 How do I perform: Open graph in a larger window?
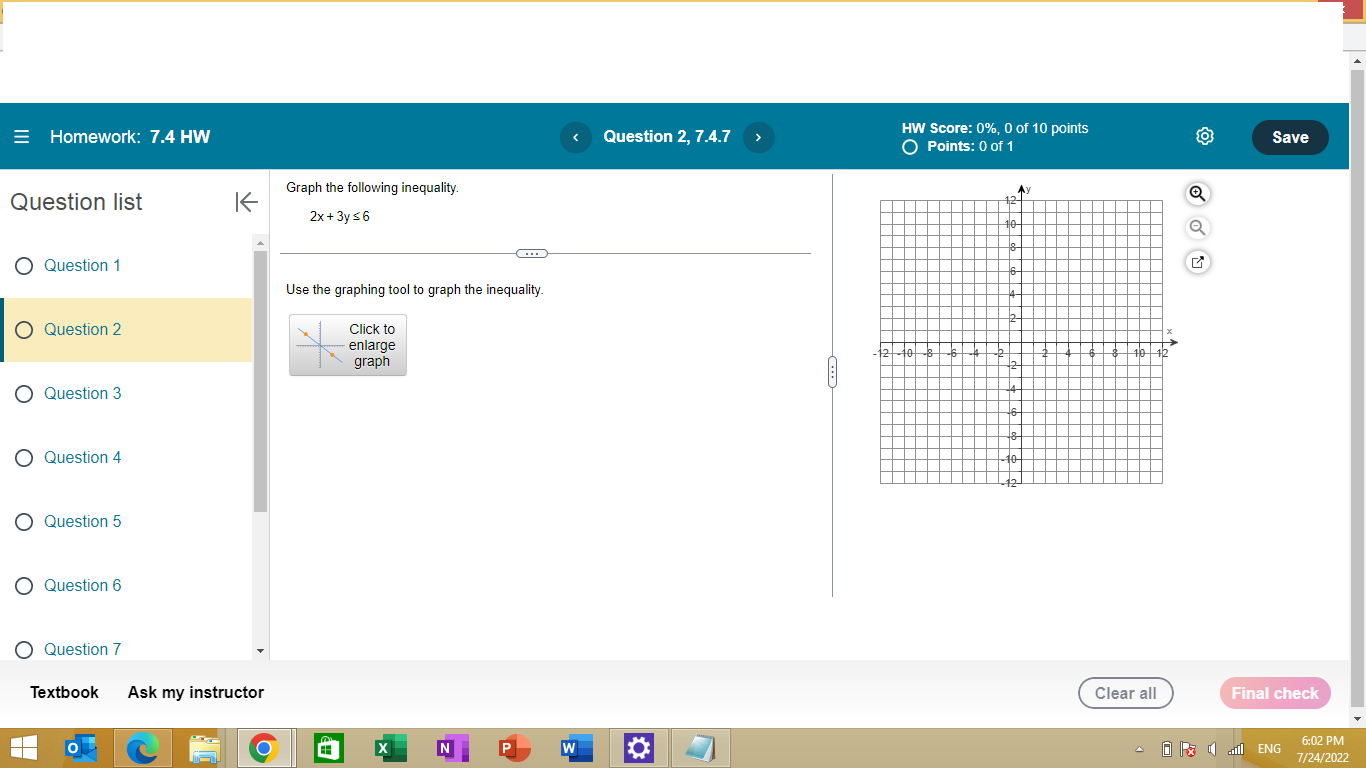click(1197, 261)
